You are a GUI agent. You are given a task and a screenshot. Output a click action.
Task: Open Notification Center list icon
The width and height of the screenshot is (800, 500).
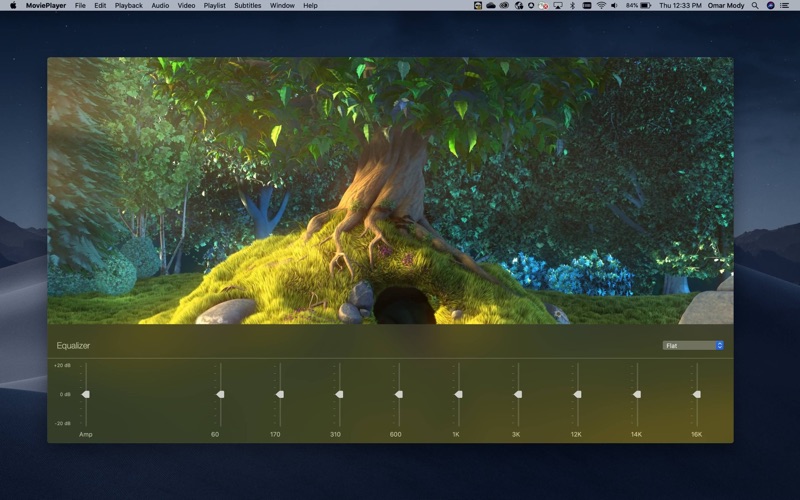coord(785,6)
